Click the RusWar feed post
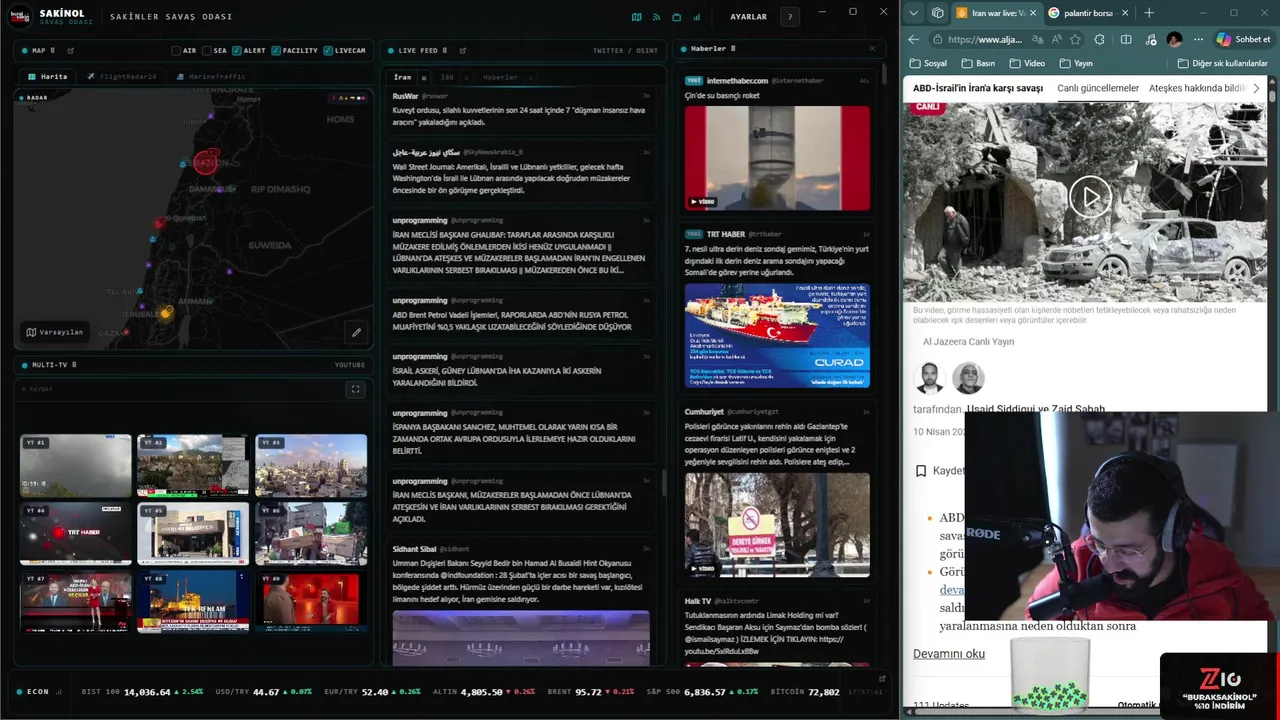Image resolution: width=1280 pixels, height=720 pixels. (x=521, y=109)
